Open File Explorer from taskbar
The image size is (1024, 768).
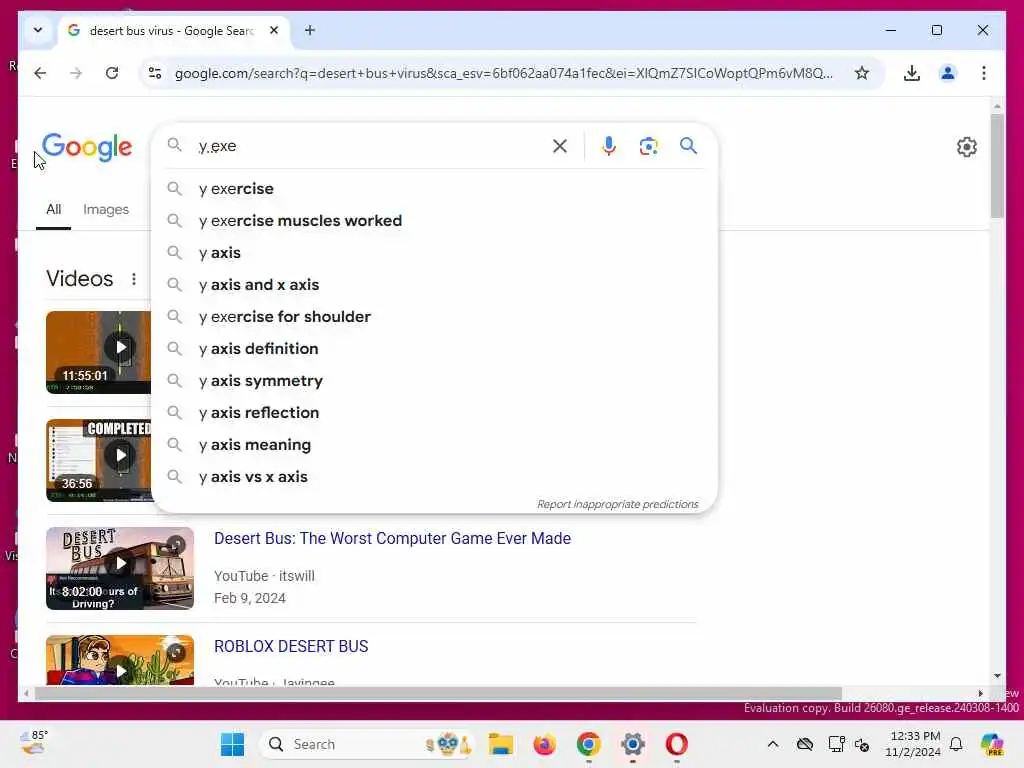pyautogui.click(x=501, y=744)
